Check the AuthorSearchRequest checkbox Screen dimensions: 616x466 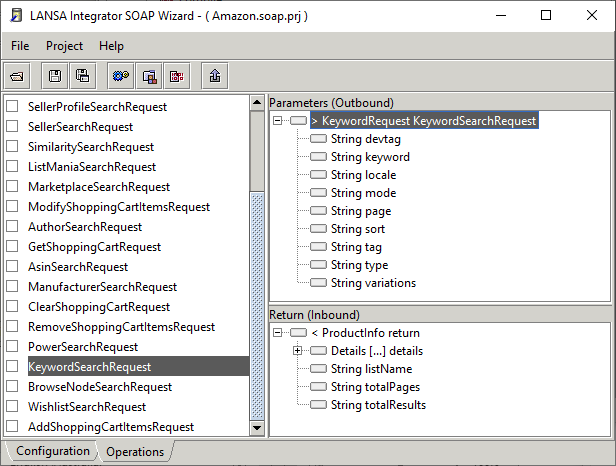[x=12, y=226]
